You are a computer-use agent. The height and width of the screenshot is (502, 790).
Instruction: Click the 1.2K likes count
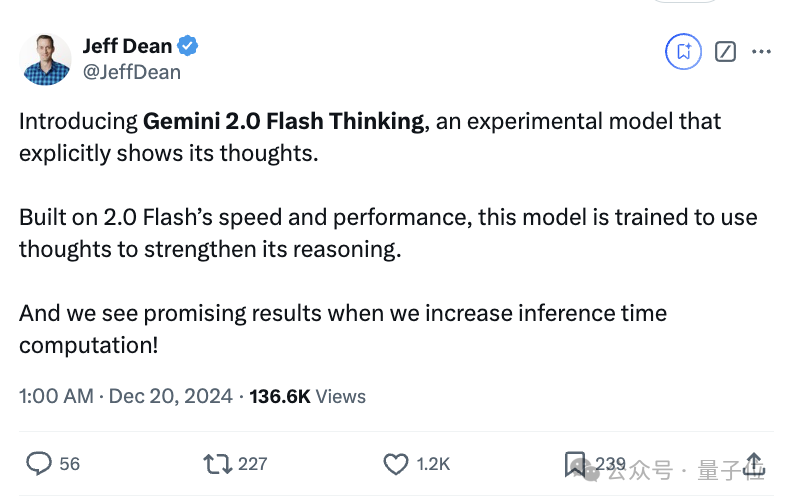point(434,464)
